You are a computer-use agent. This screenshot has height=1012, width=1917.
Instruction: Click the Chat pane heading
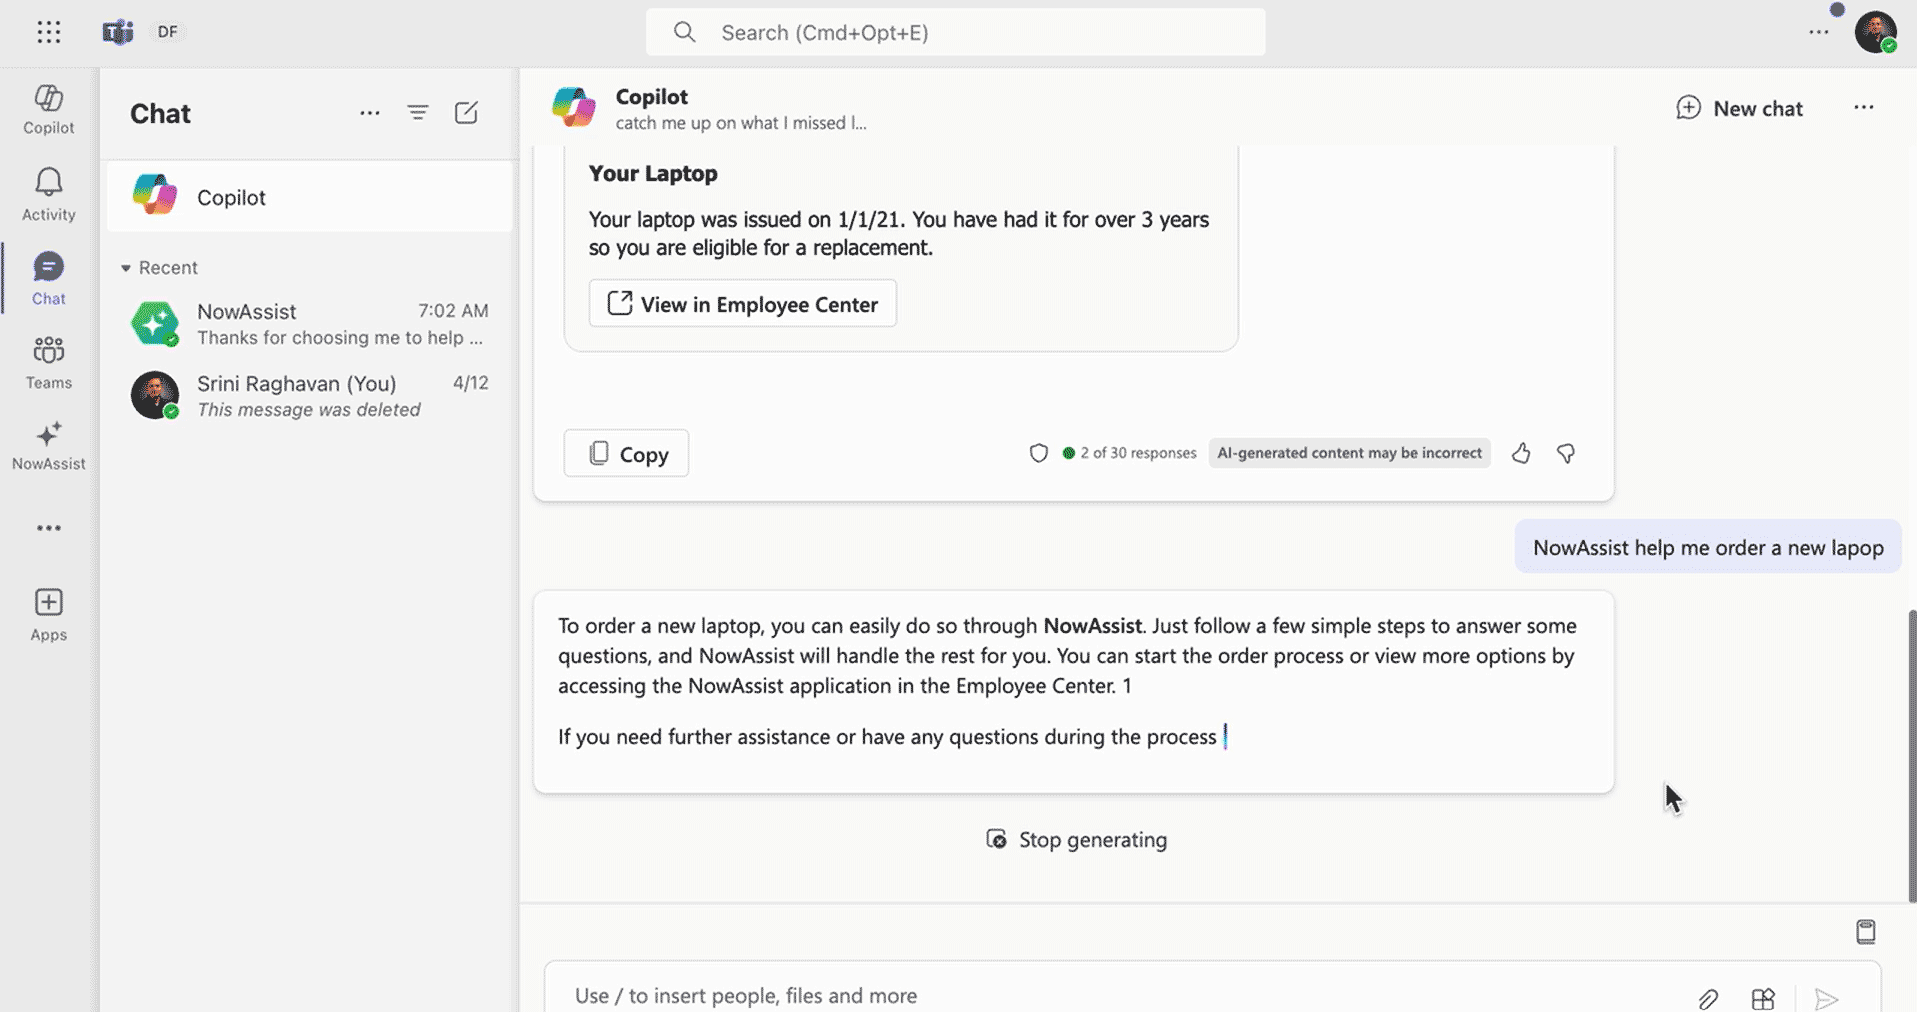160,113
